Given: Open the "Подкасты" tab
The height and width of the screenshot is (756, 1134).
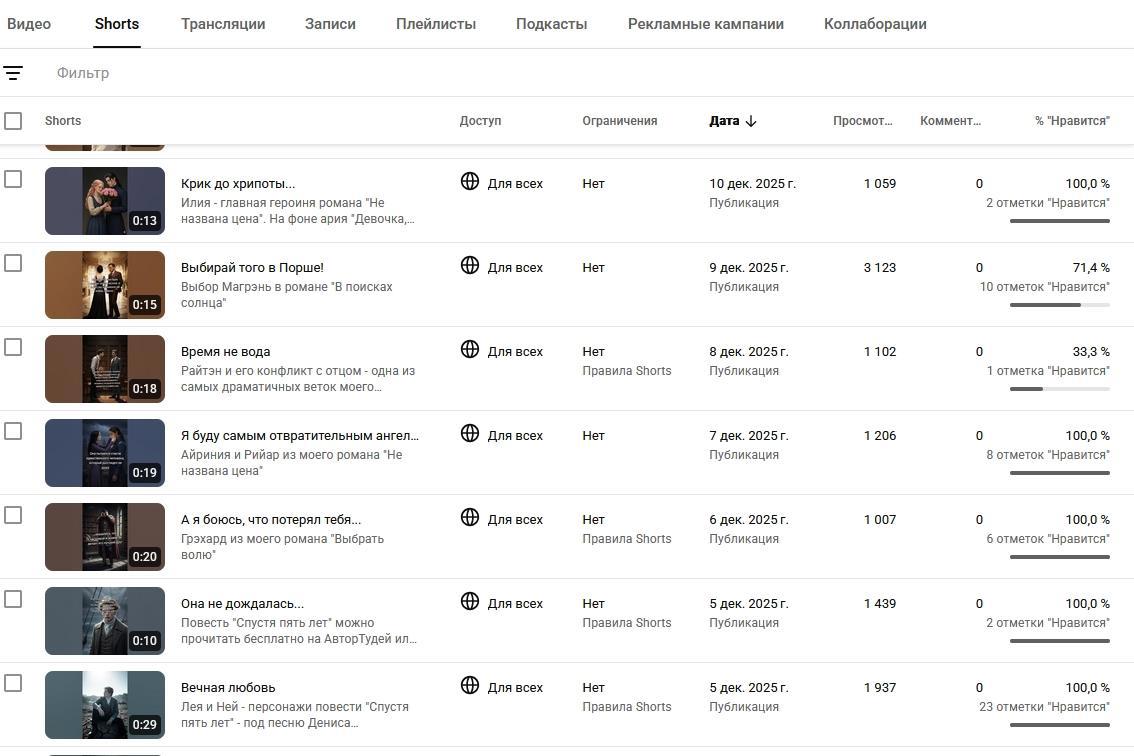Looking at the screenshot, I should point(552,24).
